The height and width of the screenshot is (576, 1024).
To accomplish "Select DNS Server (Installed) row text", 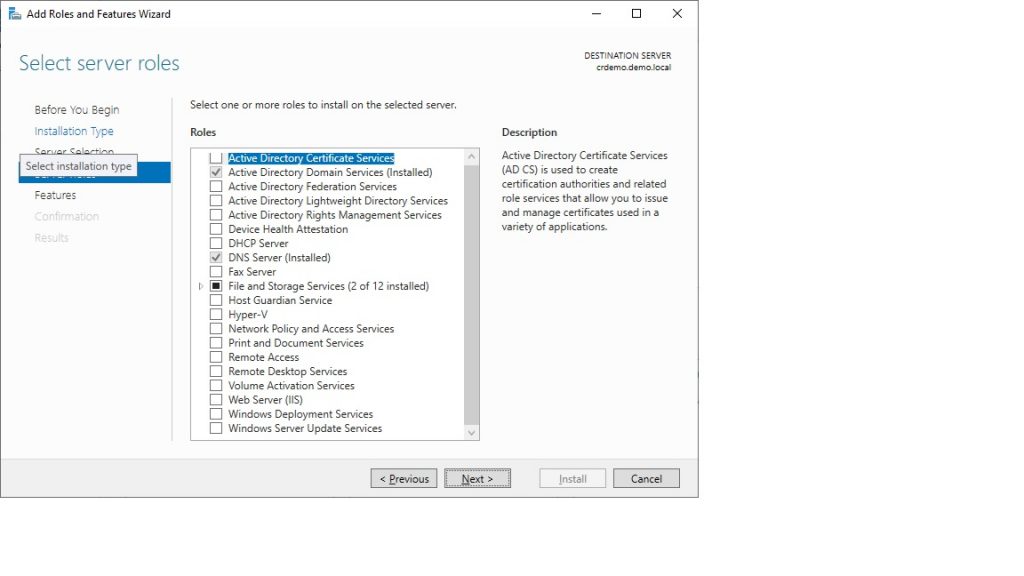I will (x=280, y=258).
